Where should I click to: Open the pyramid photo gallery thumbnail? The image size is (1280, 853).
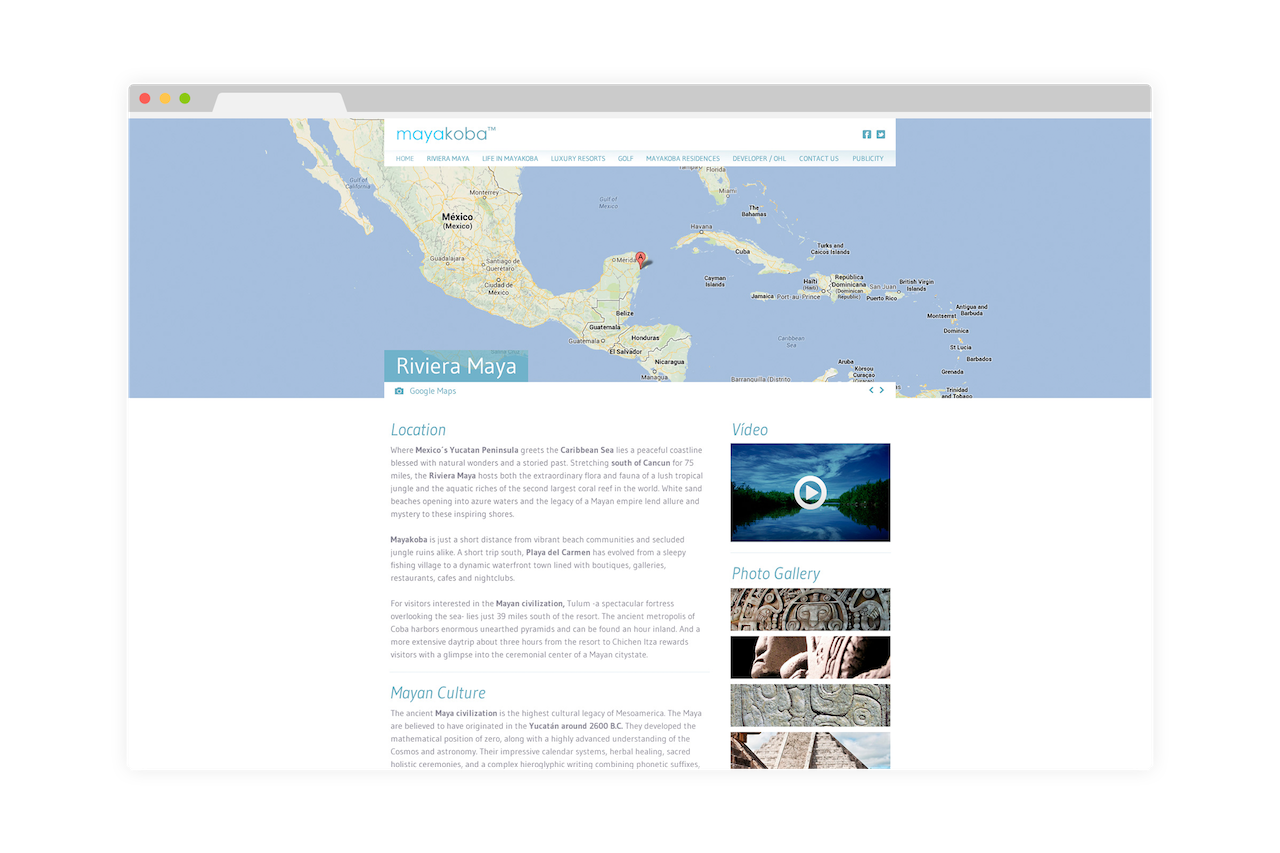coord(810,750)
